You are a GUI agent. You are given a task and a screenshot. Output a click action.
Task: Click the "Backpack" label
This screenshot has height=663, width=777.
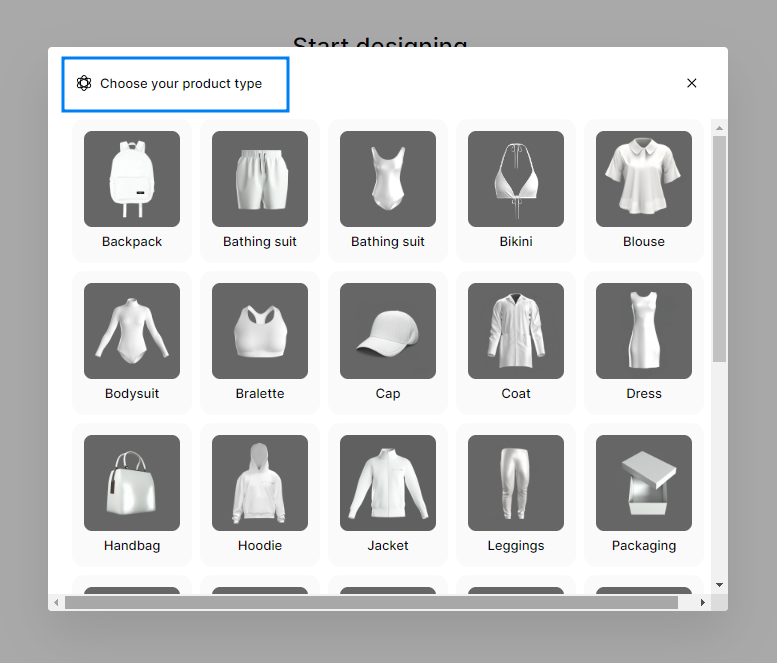pyautogui.click(x=132, y=242)
